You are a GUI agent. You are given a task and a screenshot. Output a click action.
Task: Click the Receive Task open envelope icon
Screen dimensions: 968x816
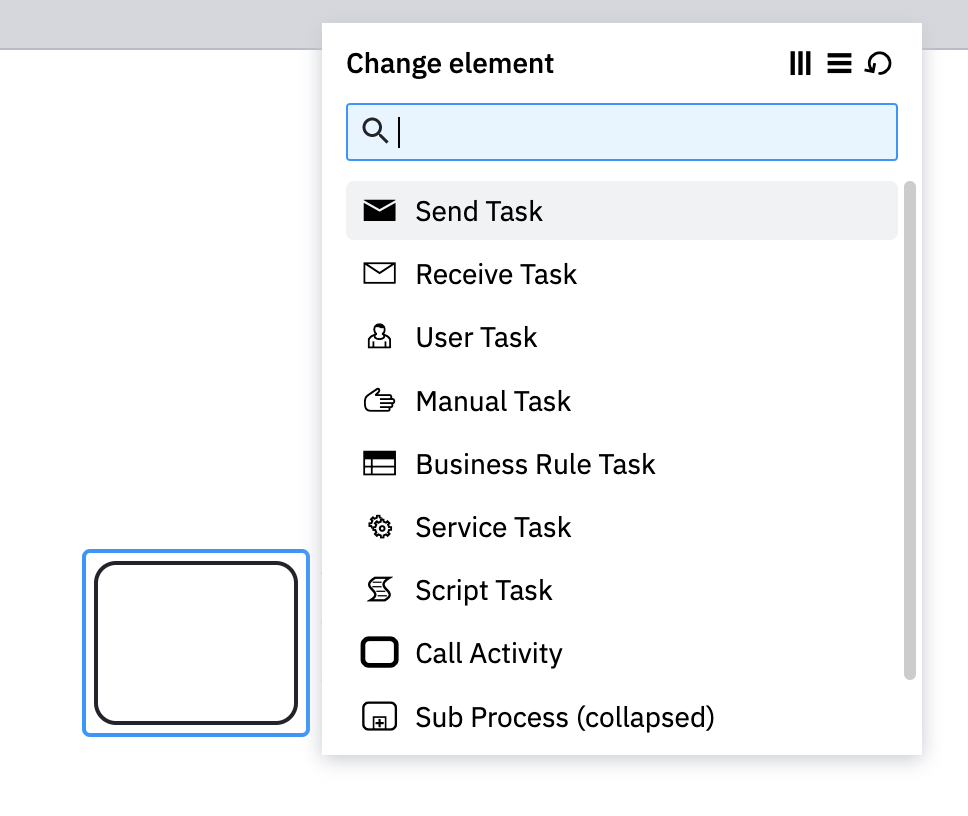click(x=379, y=273)
